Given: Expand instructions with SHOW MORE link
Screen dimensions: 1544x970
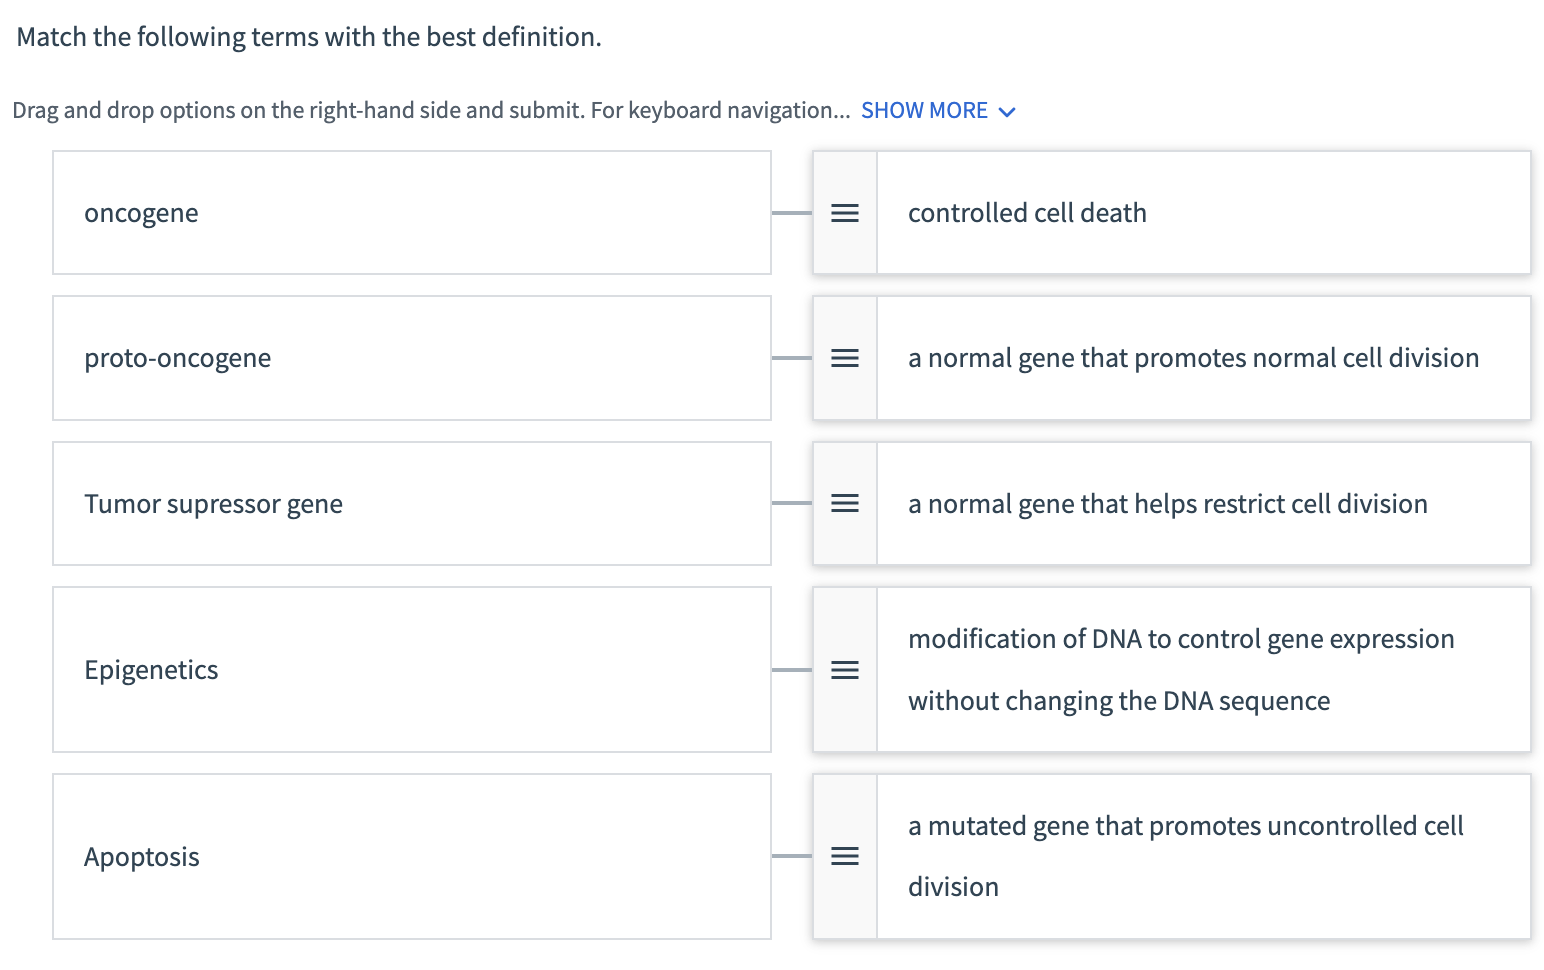Looking at the screenshot, I should point(924,110).
